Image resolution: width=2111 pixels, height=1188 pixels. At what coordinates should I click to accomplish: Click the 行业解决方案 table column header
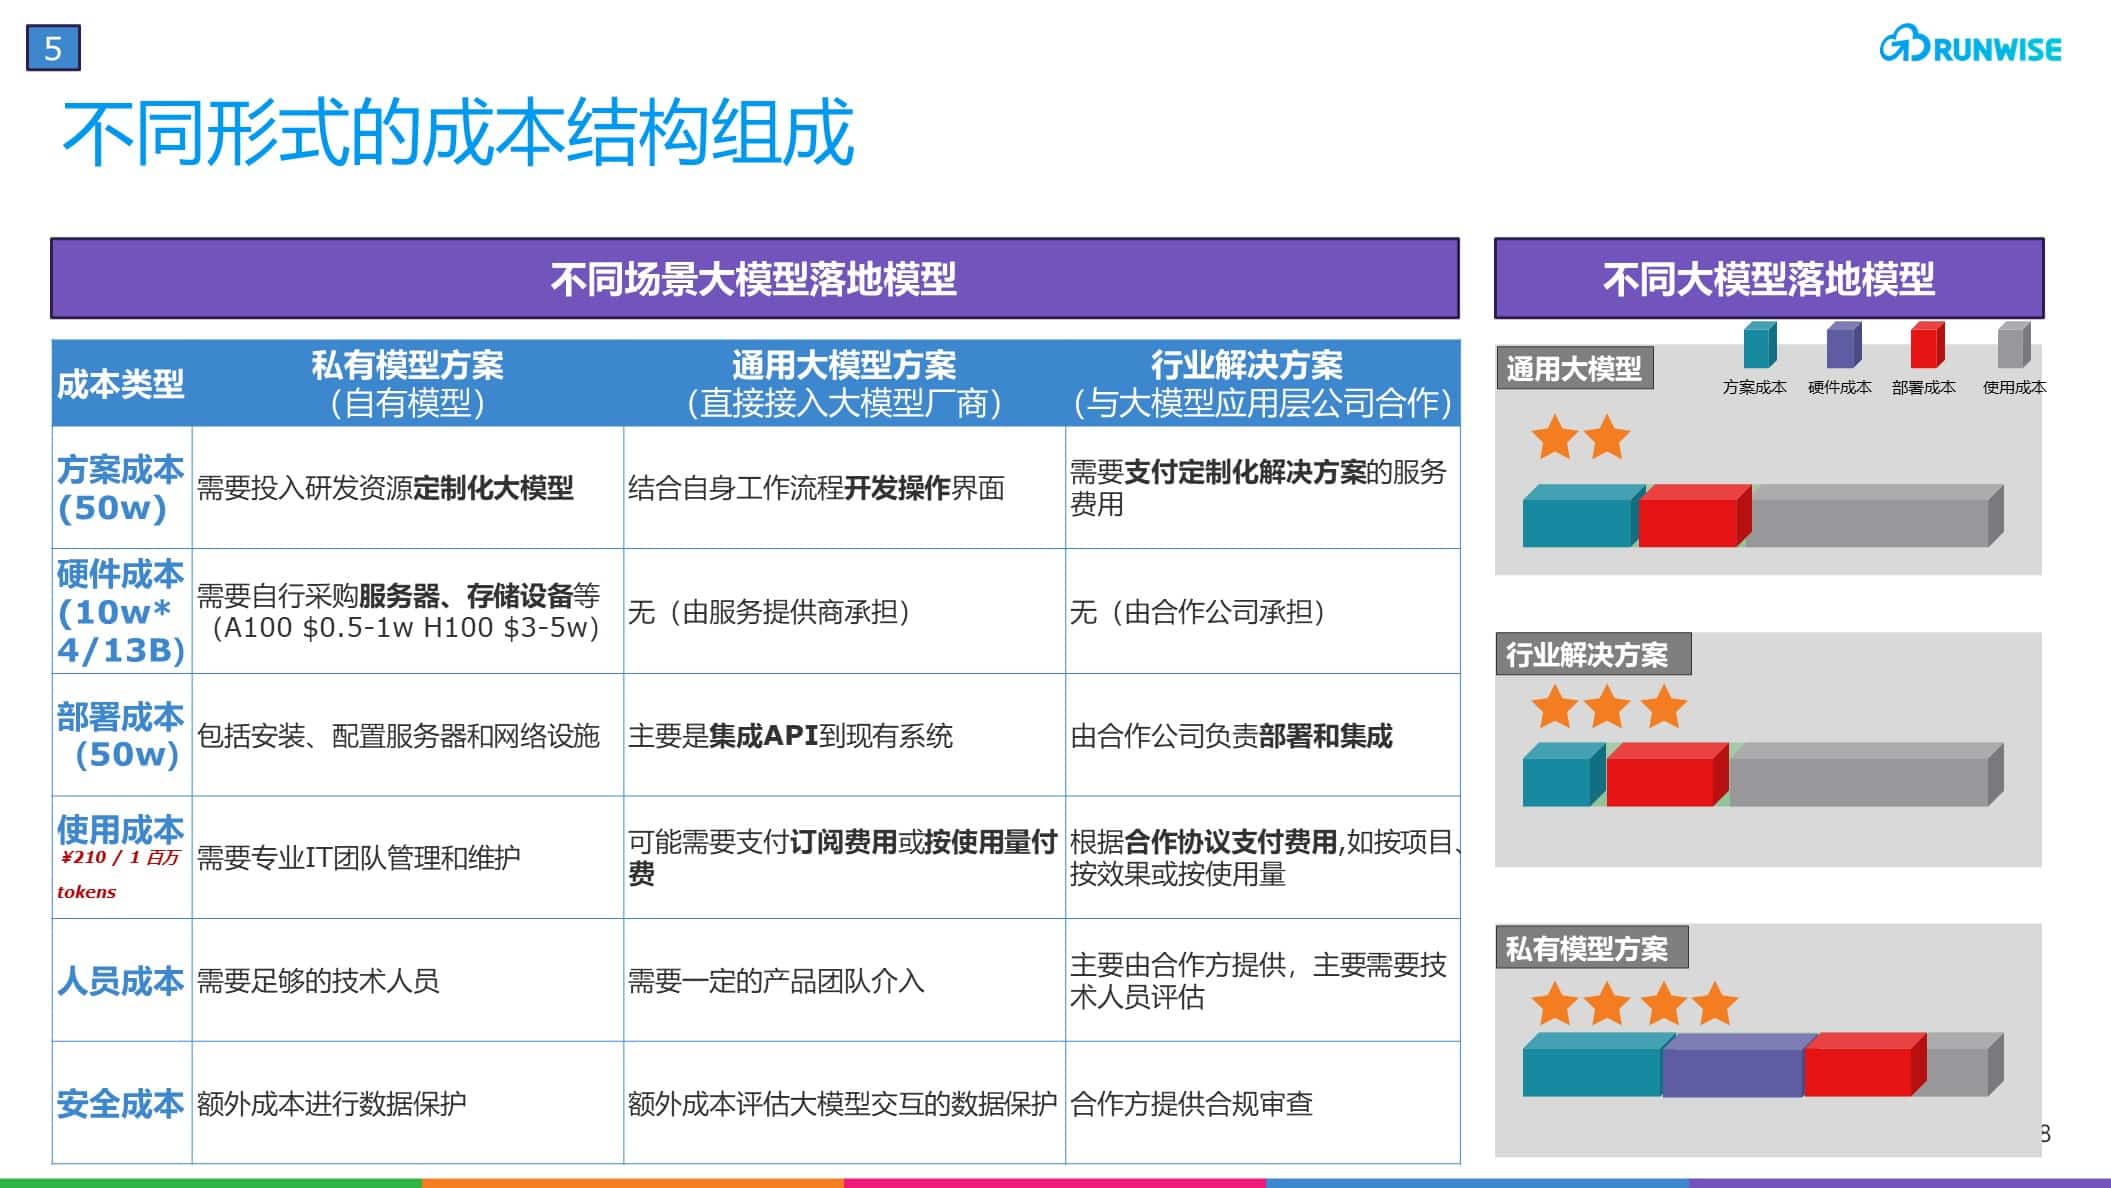coord(1262,383)
